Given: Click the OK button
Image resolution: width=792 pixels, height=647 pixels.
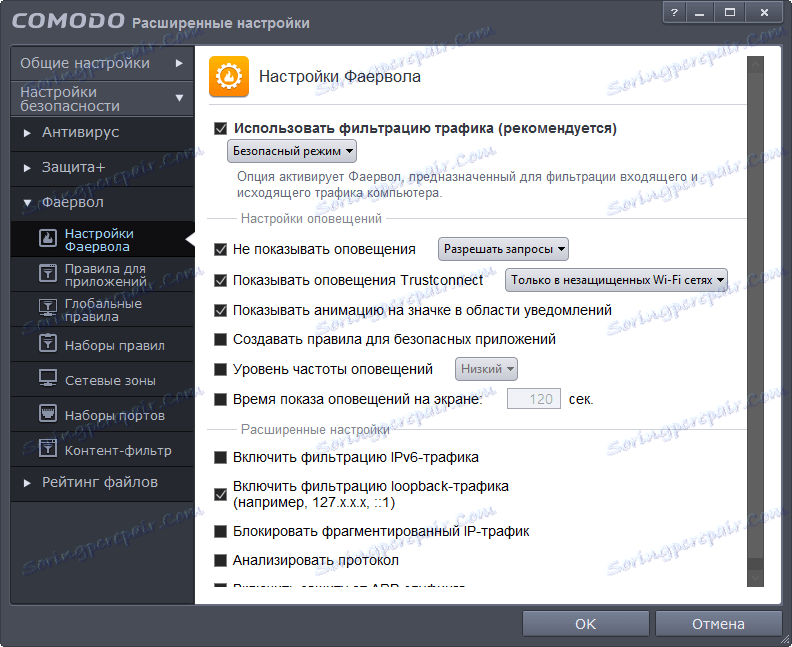Looking at the screenshot, I should (x=585, y=624).
